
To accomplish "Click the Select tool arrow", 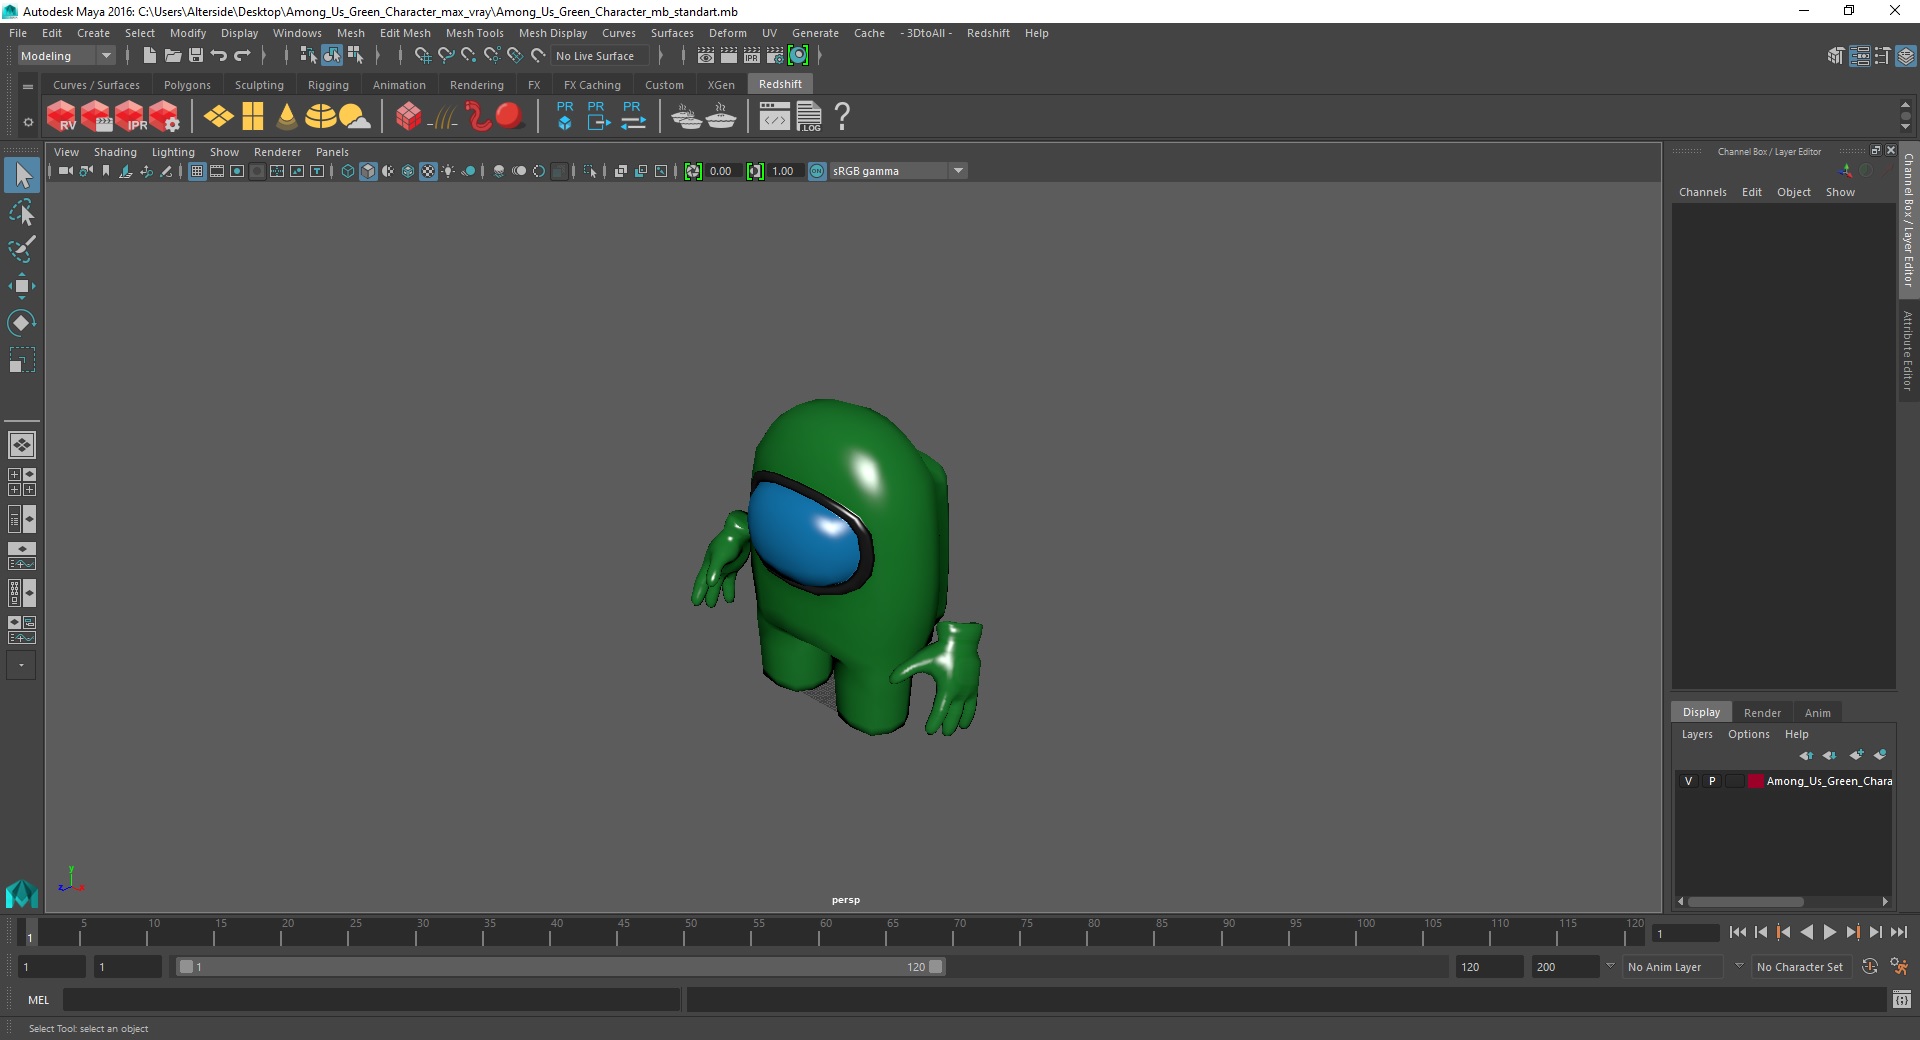I will click(x=22, y=175).
